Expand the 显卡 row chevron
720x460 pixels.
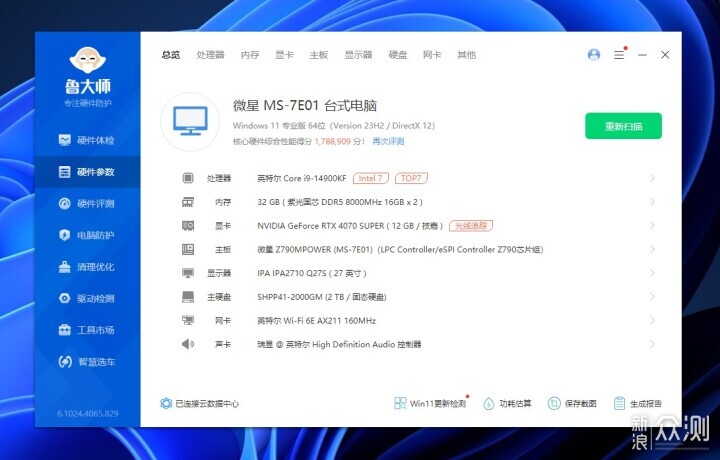click(652, 225)
